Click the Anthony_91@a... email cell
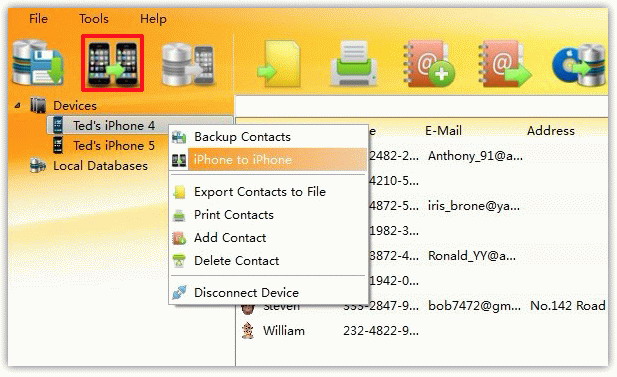Image resolution: width=617 pixels, height=377 pixels. [475, 156]
